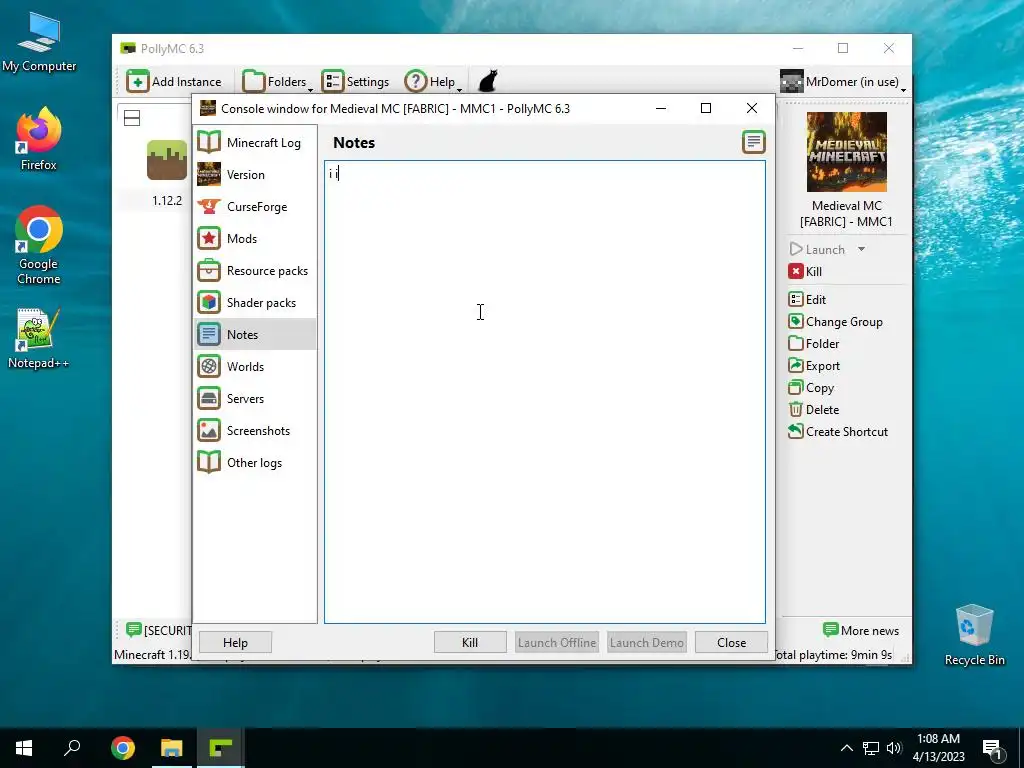Screen dimensions: 1024x768
Task: Open the Other logs page
Action: click(x=255, y=462)
